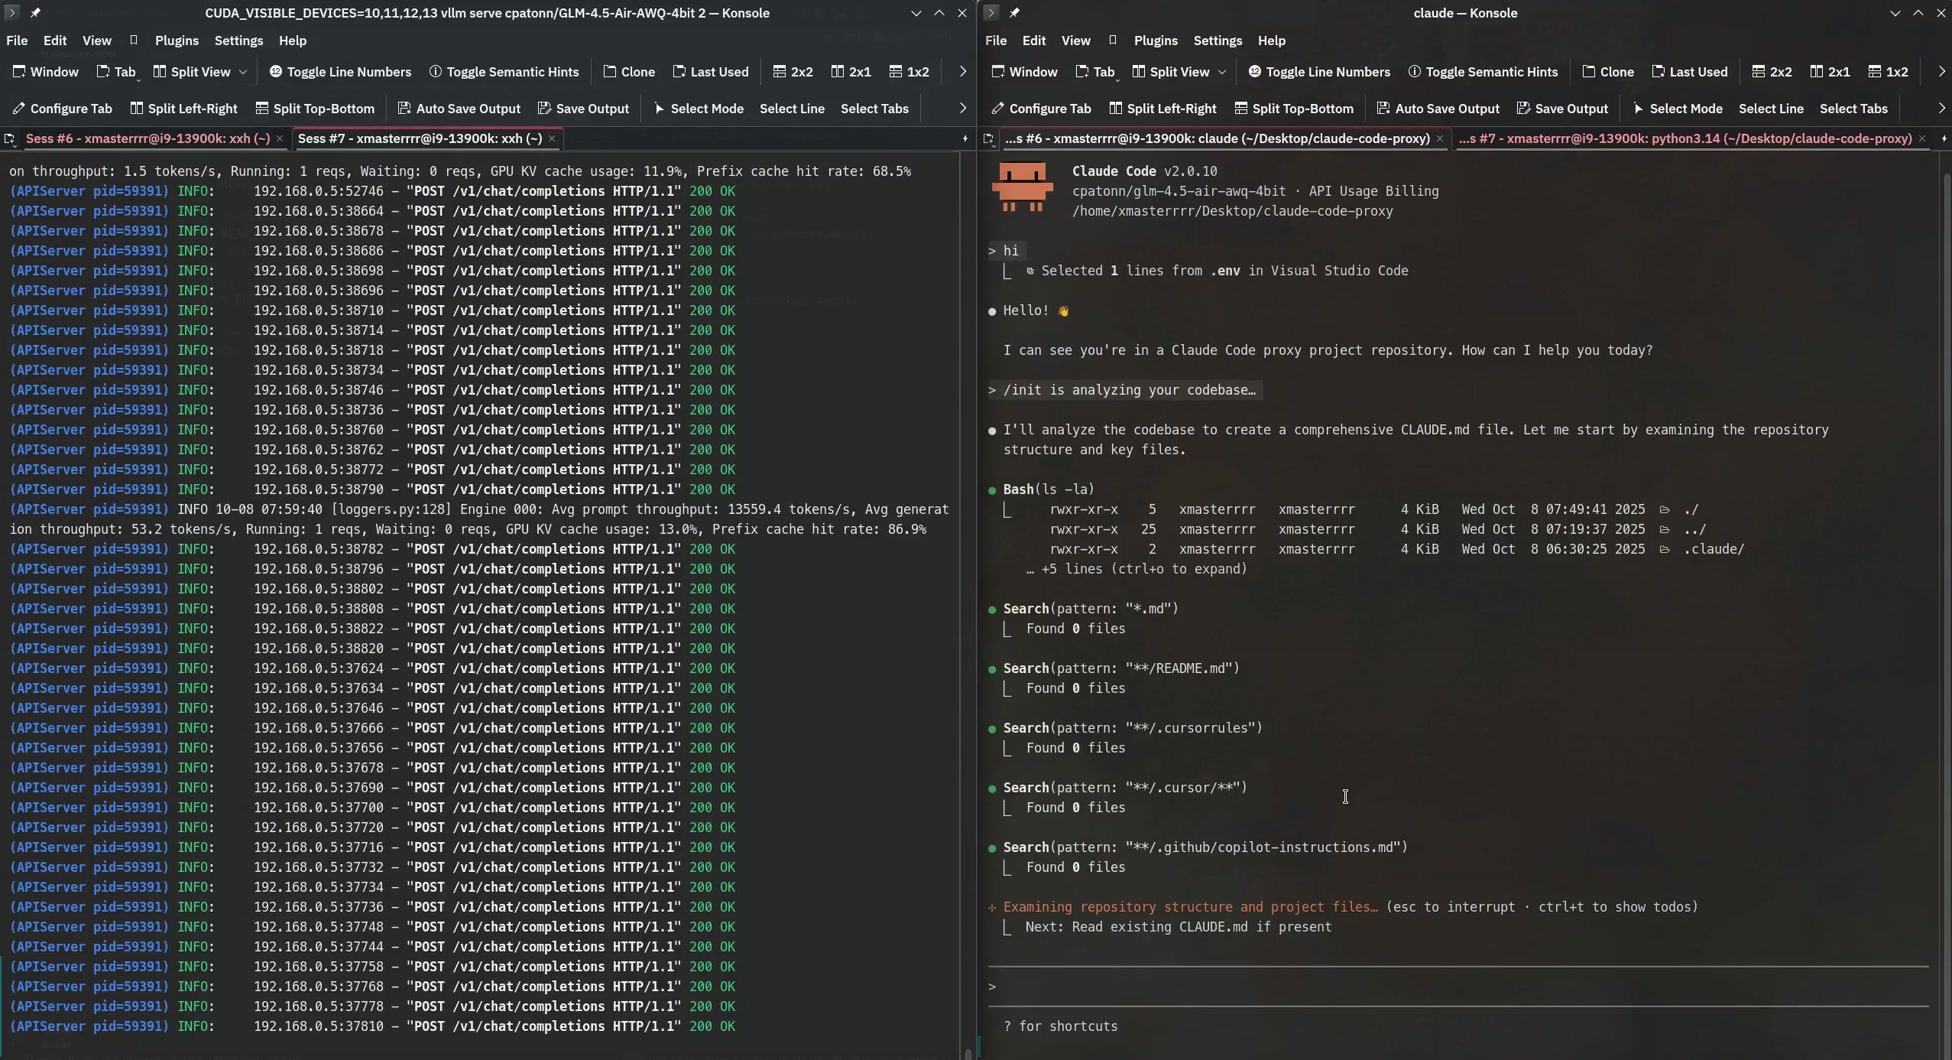Click Window button in left Konsole toolbar

tap(45, 72)
